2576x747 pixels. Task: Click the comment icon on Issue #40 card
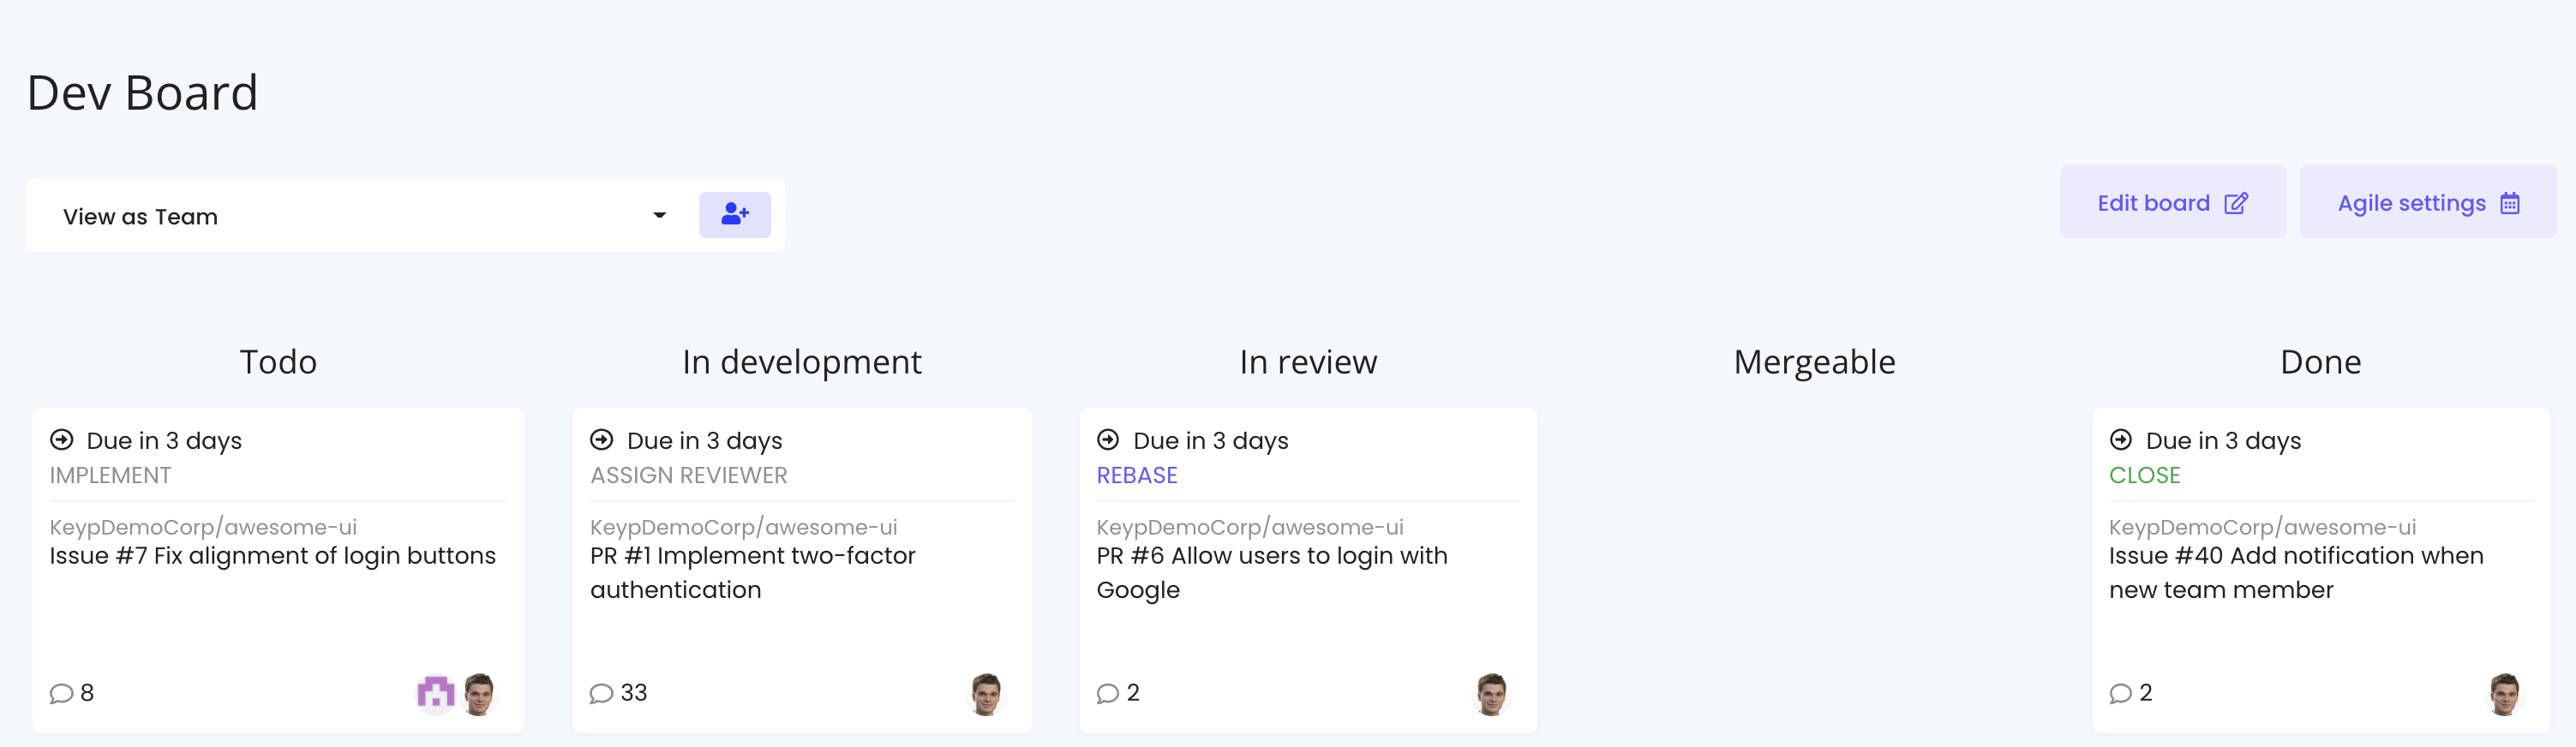(2120, 693)
